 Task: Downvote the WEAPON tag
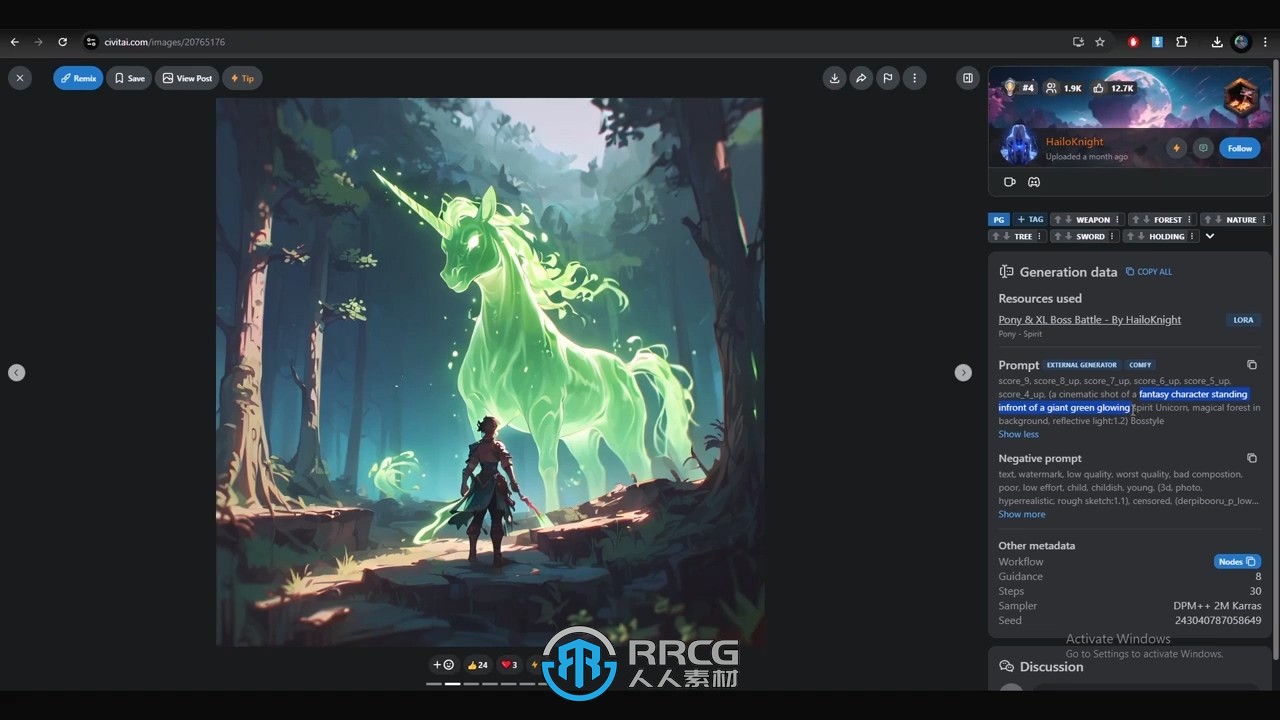click(x=1067, y=220)
